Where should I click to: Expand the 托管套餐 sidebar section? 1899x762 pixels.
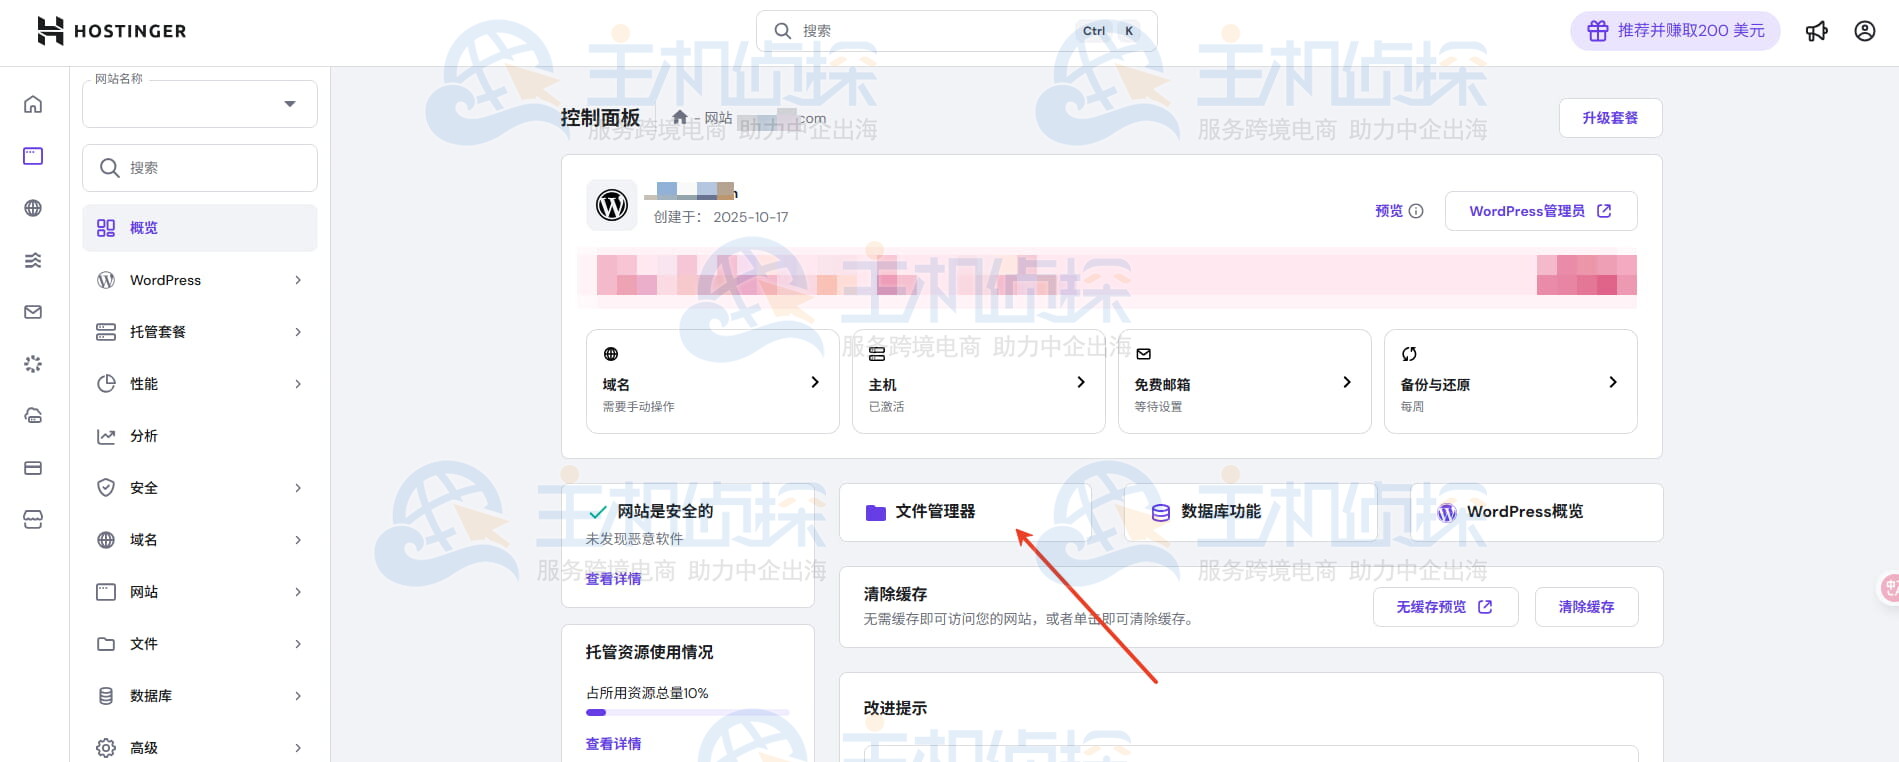tap(200, 332)
